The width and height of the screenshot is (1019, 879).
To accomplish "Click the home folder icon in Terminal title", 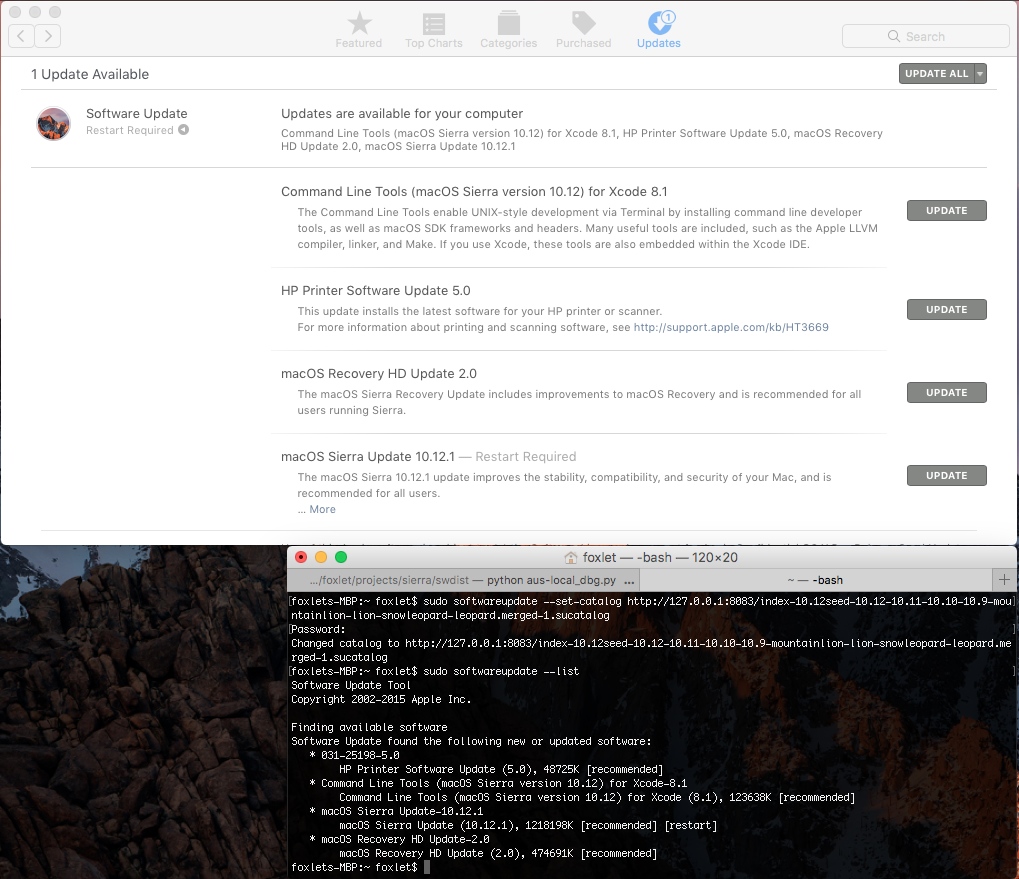I will pos(571,557).
